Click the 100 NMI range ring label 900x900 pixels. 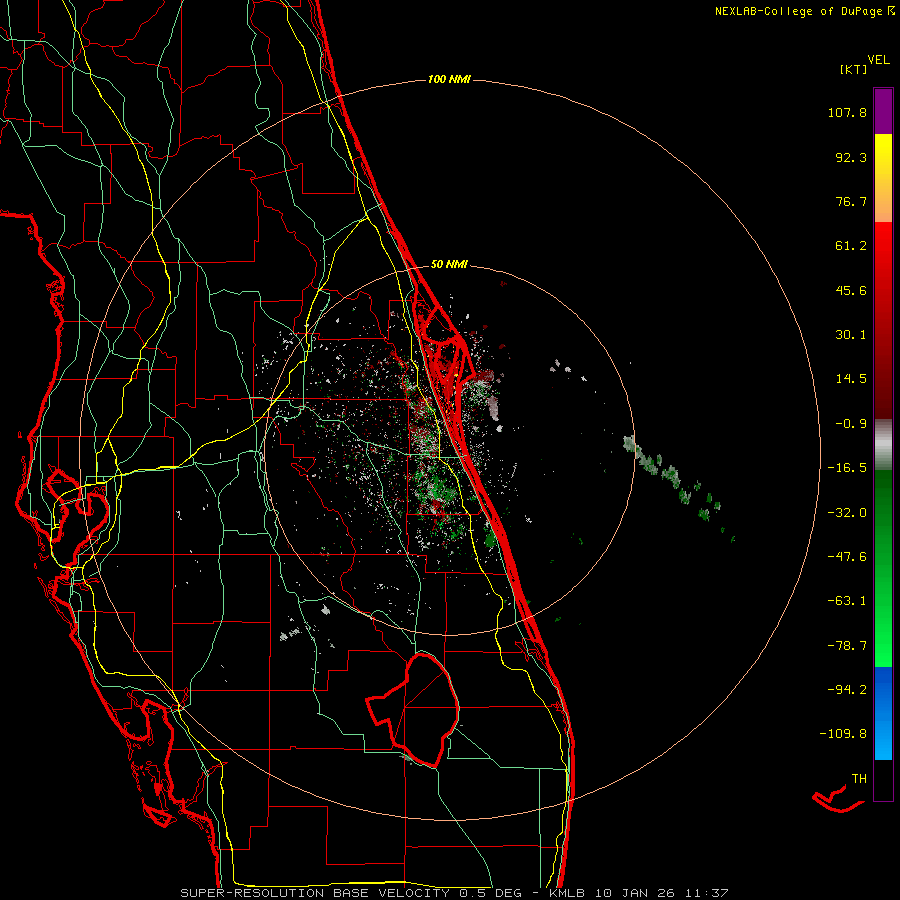(449, 79)
